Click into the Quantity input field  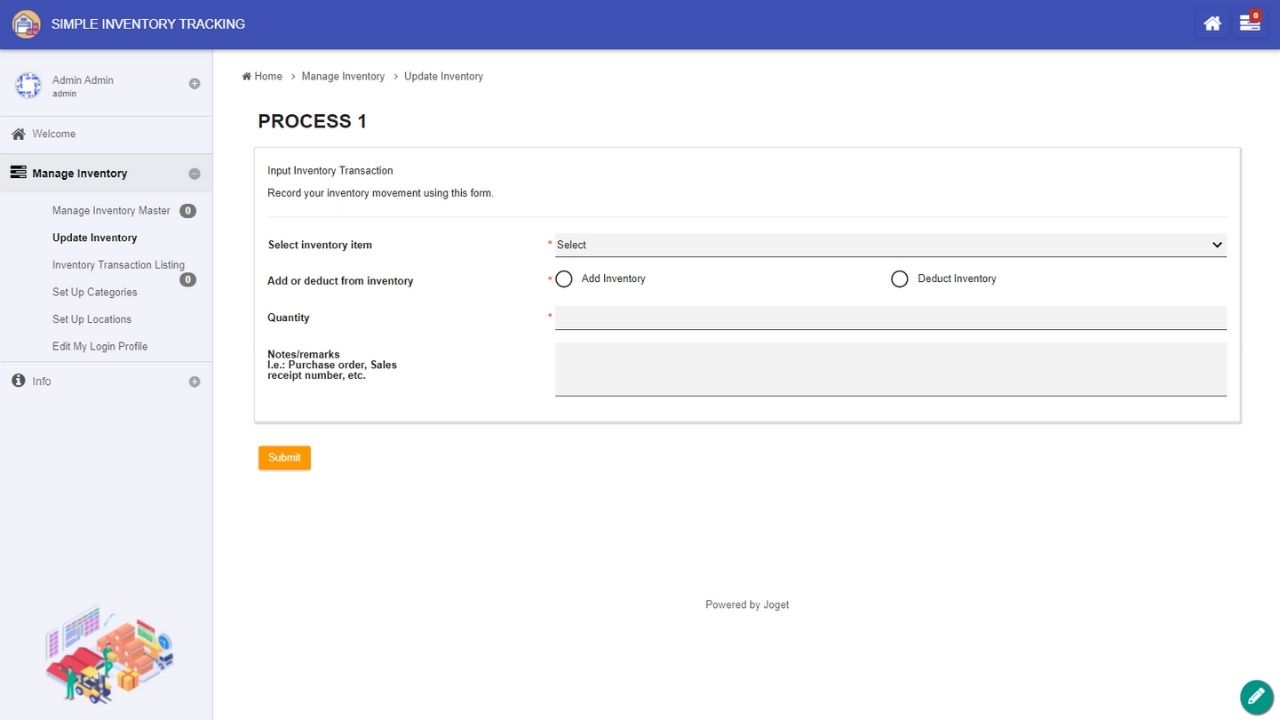point(890,318)
